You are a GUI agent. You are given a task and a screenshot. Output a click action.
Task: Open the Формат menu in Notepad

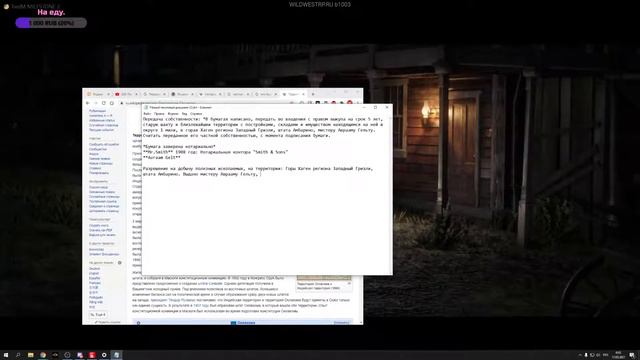pyautogui.click(x=173, y=113)
